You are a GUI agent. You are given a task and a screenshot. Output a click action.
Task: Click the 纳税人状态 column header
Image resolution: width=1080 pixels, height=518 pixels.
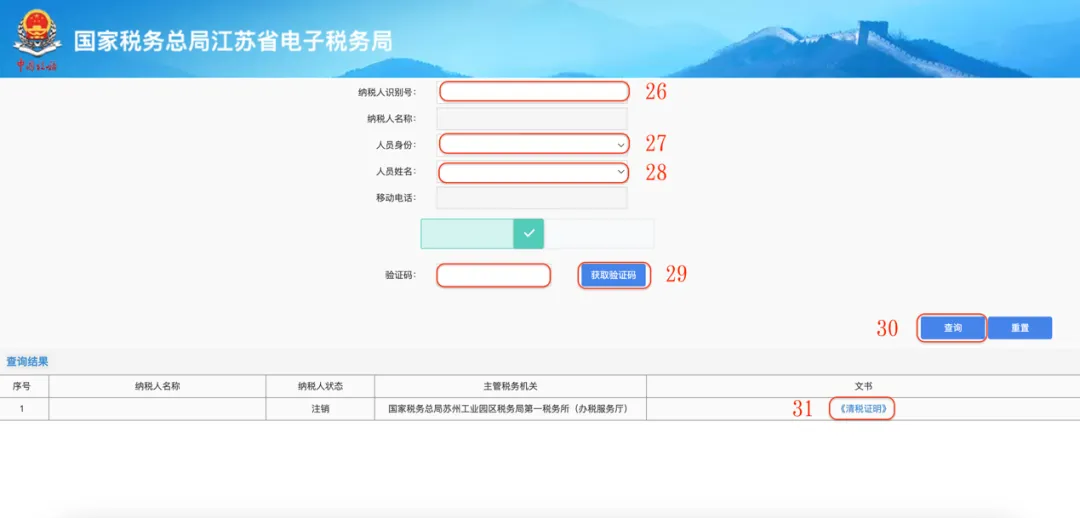320,386
